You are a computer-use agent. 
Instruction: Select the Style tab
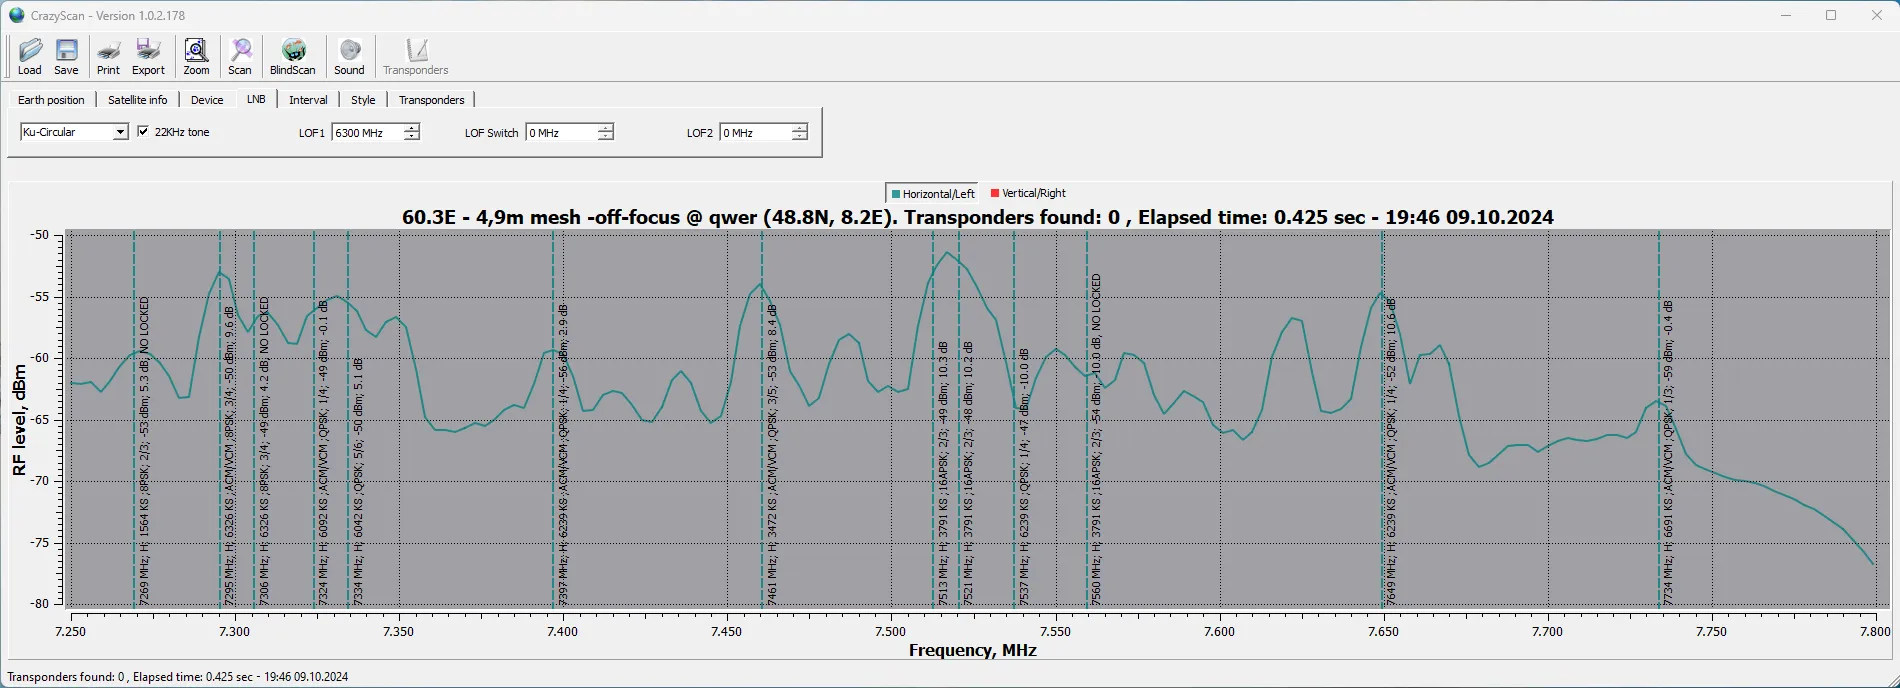pos(363,100)
